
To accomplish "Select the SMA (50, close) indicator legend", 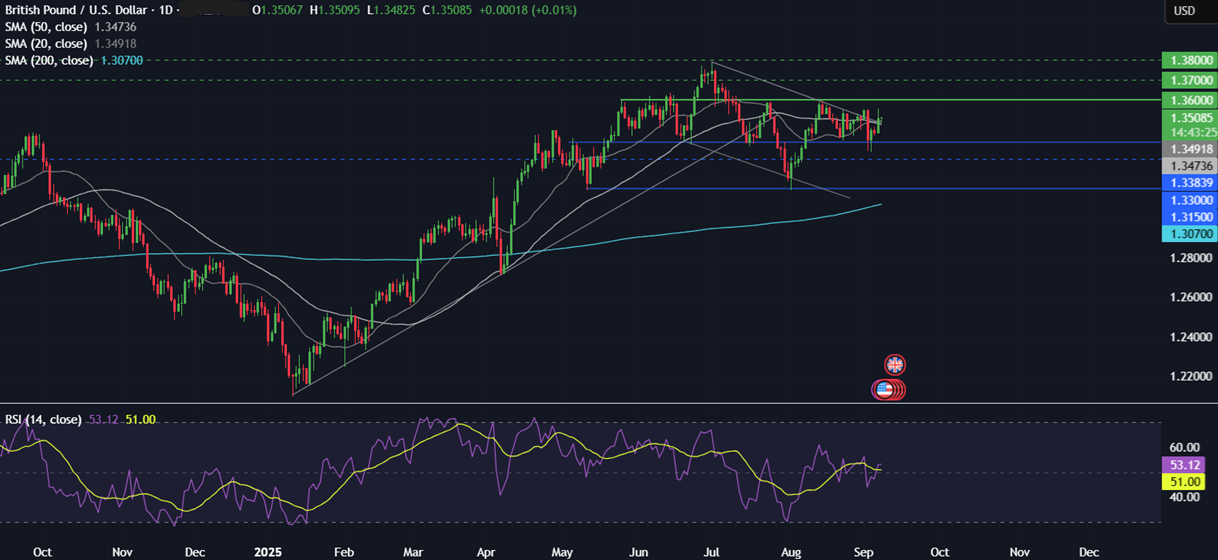I will 45,26.
